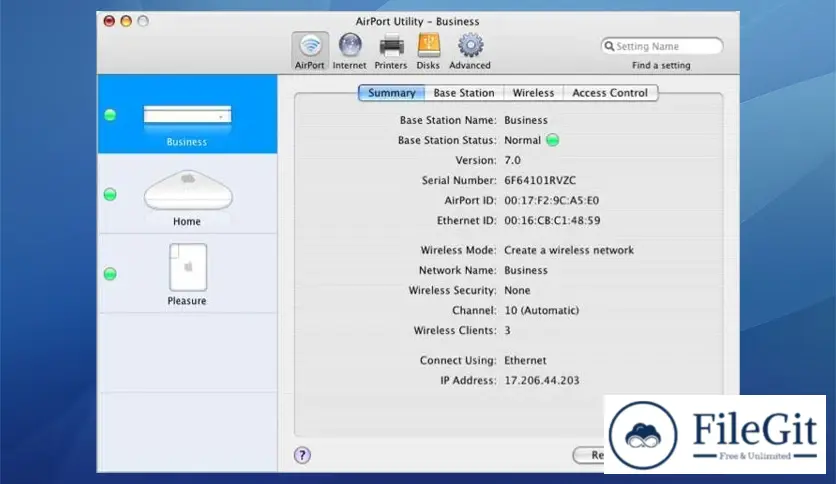Click green status light next to Pleasure
Image resolution: width=836 pixels, height=484 pixels.
point(110,274)
